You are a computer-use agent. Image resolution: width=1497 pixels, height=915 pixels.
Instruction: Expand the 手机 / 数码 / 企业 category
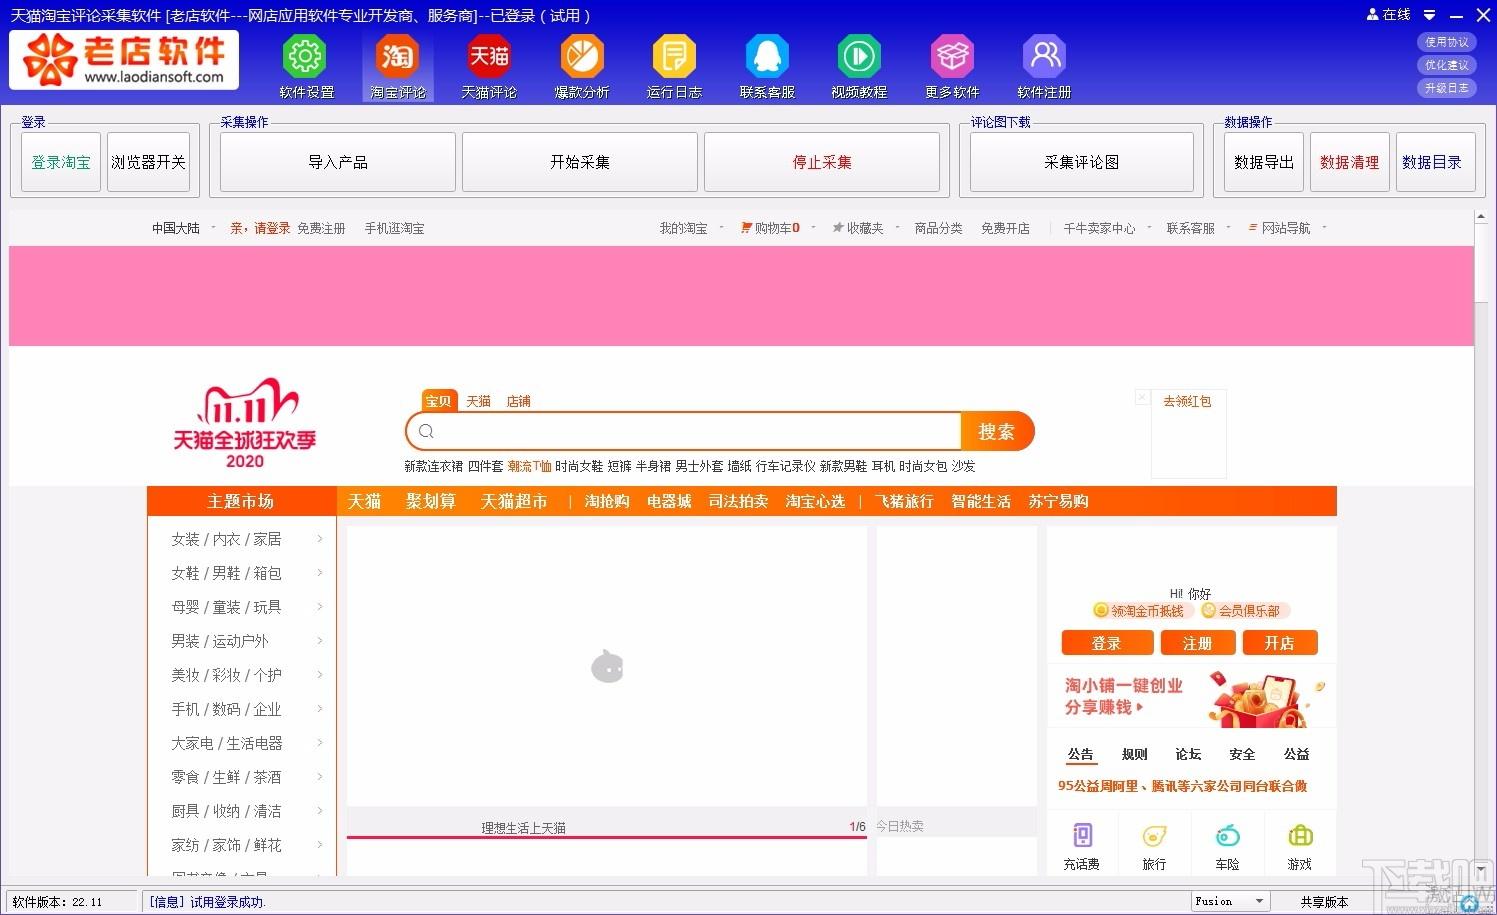320,709
